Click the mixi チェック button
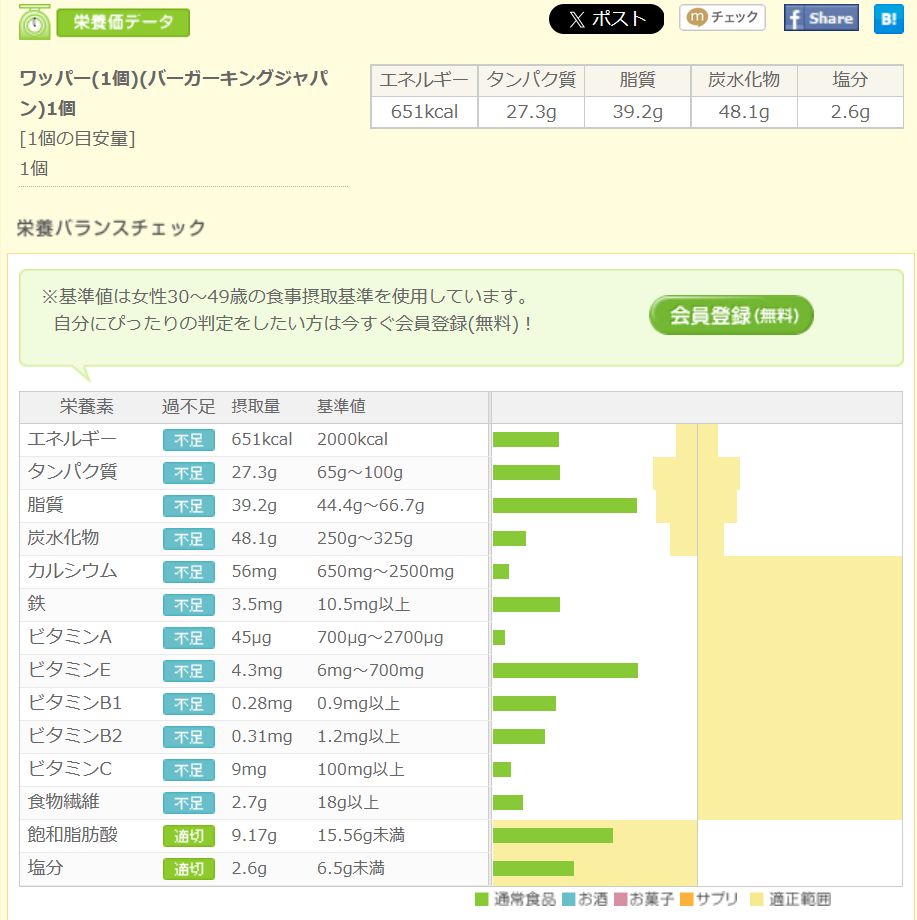This screenshot has width=917, height=920. (x=722, y=18)
